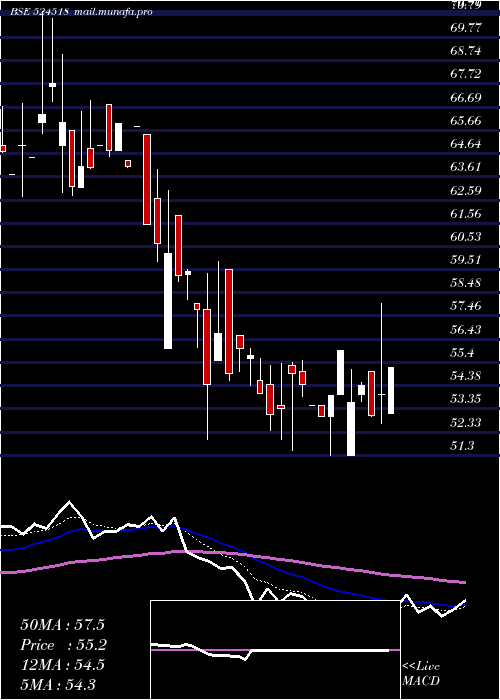This screenshot has width=500, height=700.
Task: Click the 64.64 price level label
Action: click(x=466, y=144)
